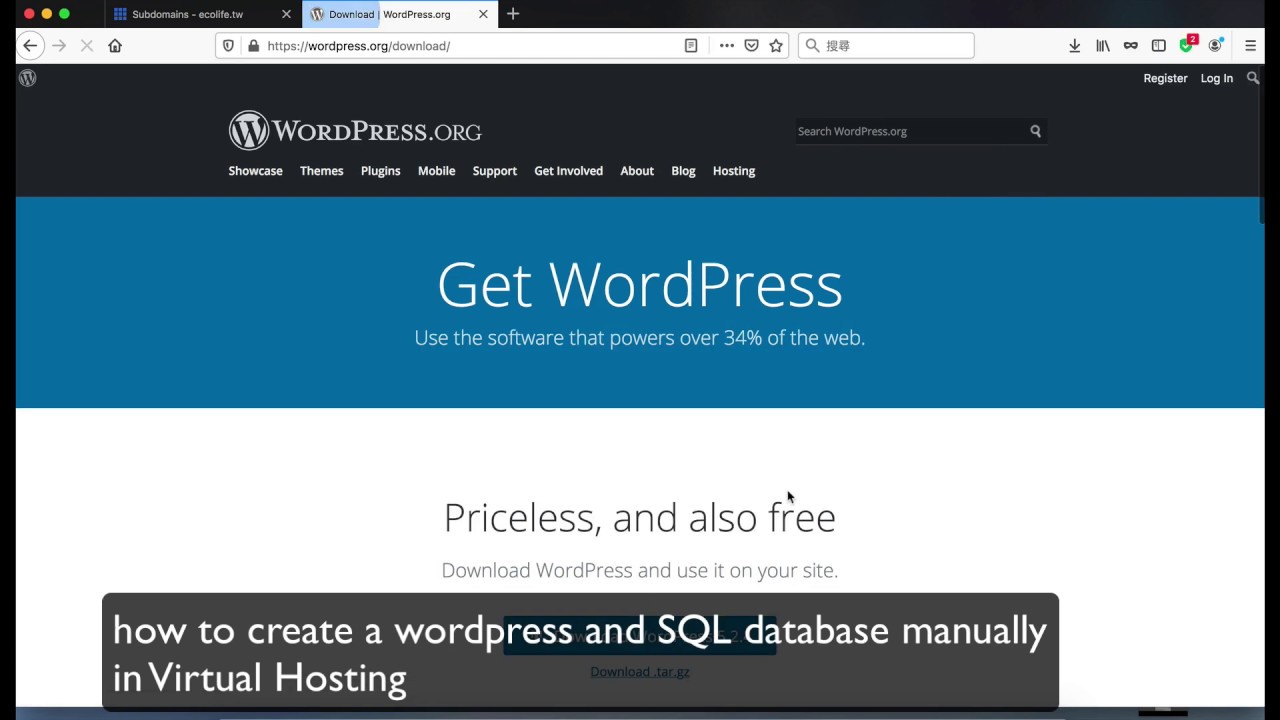Open the Get Involved nav link
1280x720 pixels.
point(568,171)
